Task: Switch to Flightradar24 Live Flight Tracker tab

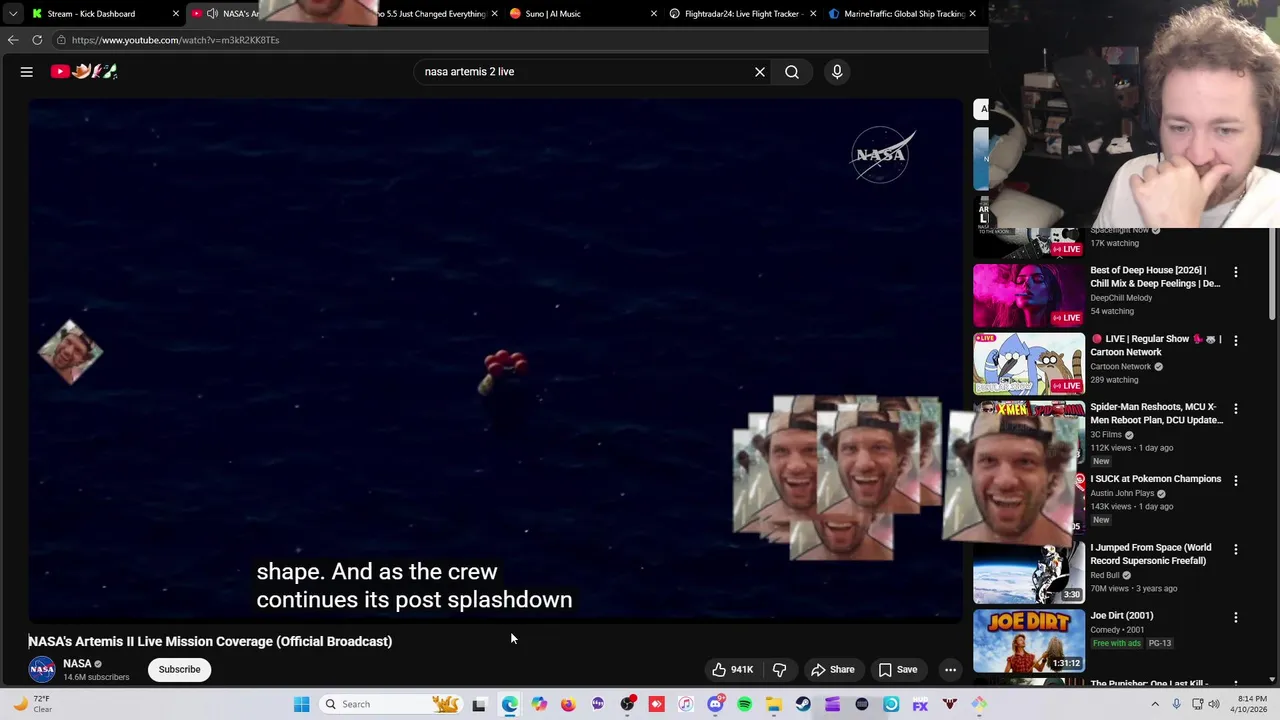Action: click(744, 14)
